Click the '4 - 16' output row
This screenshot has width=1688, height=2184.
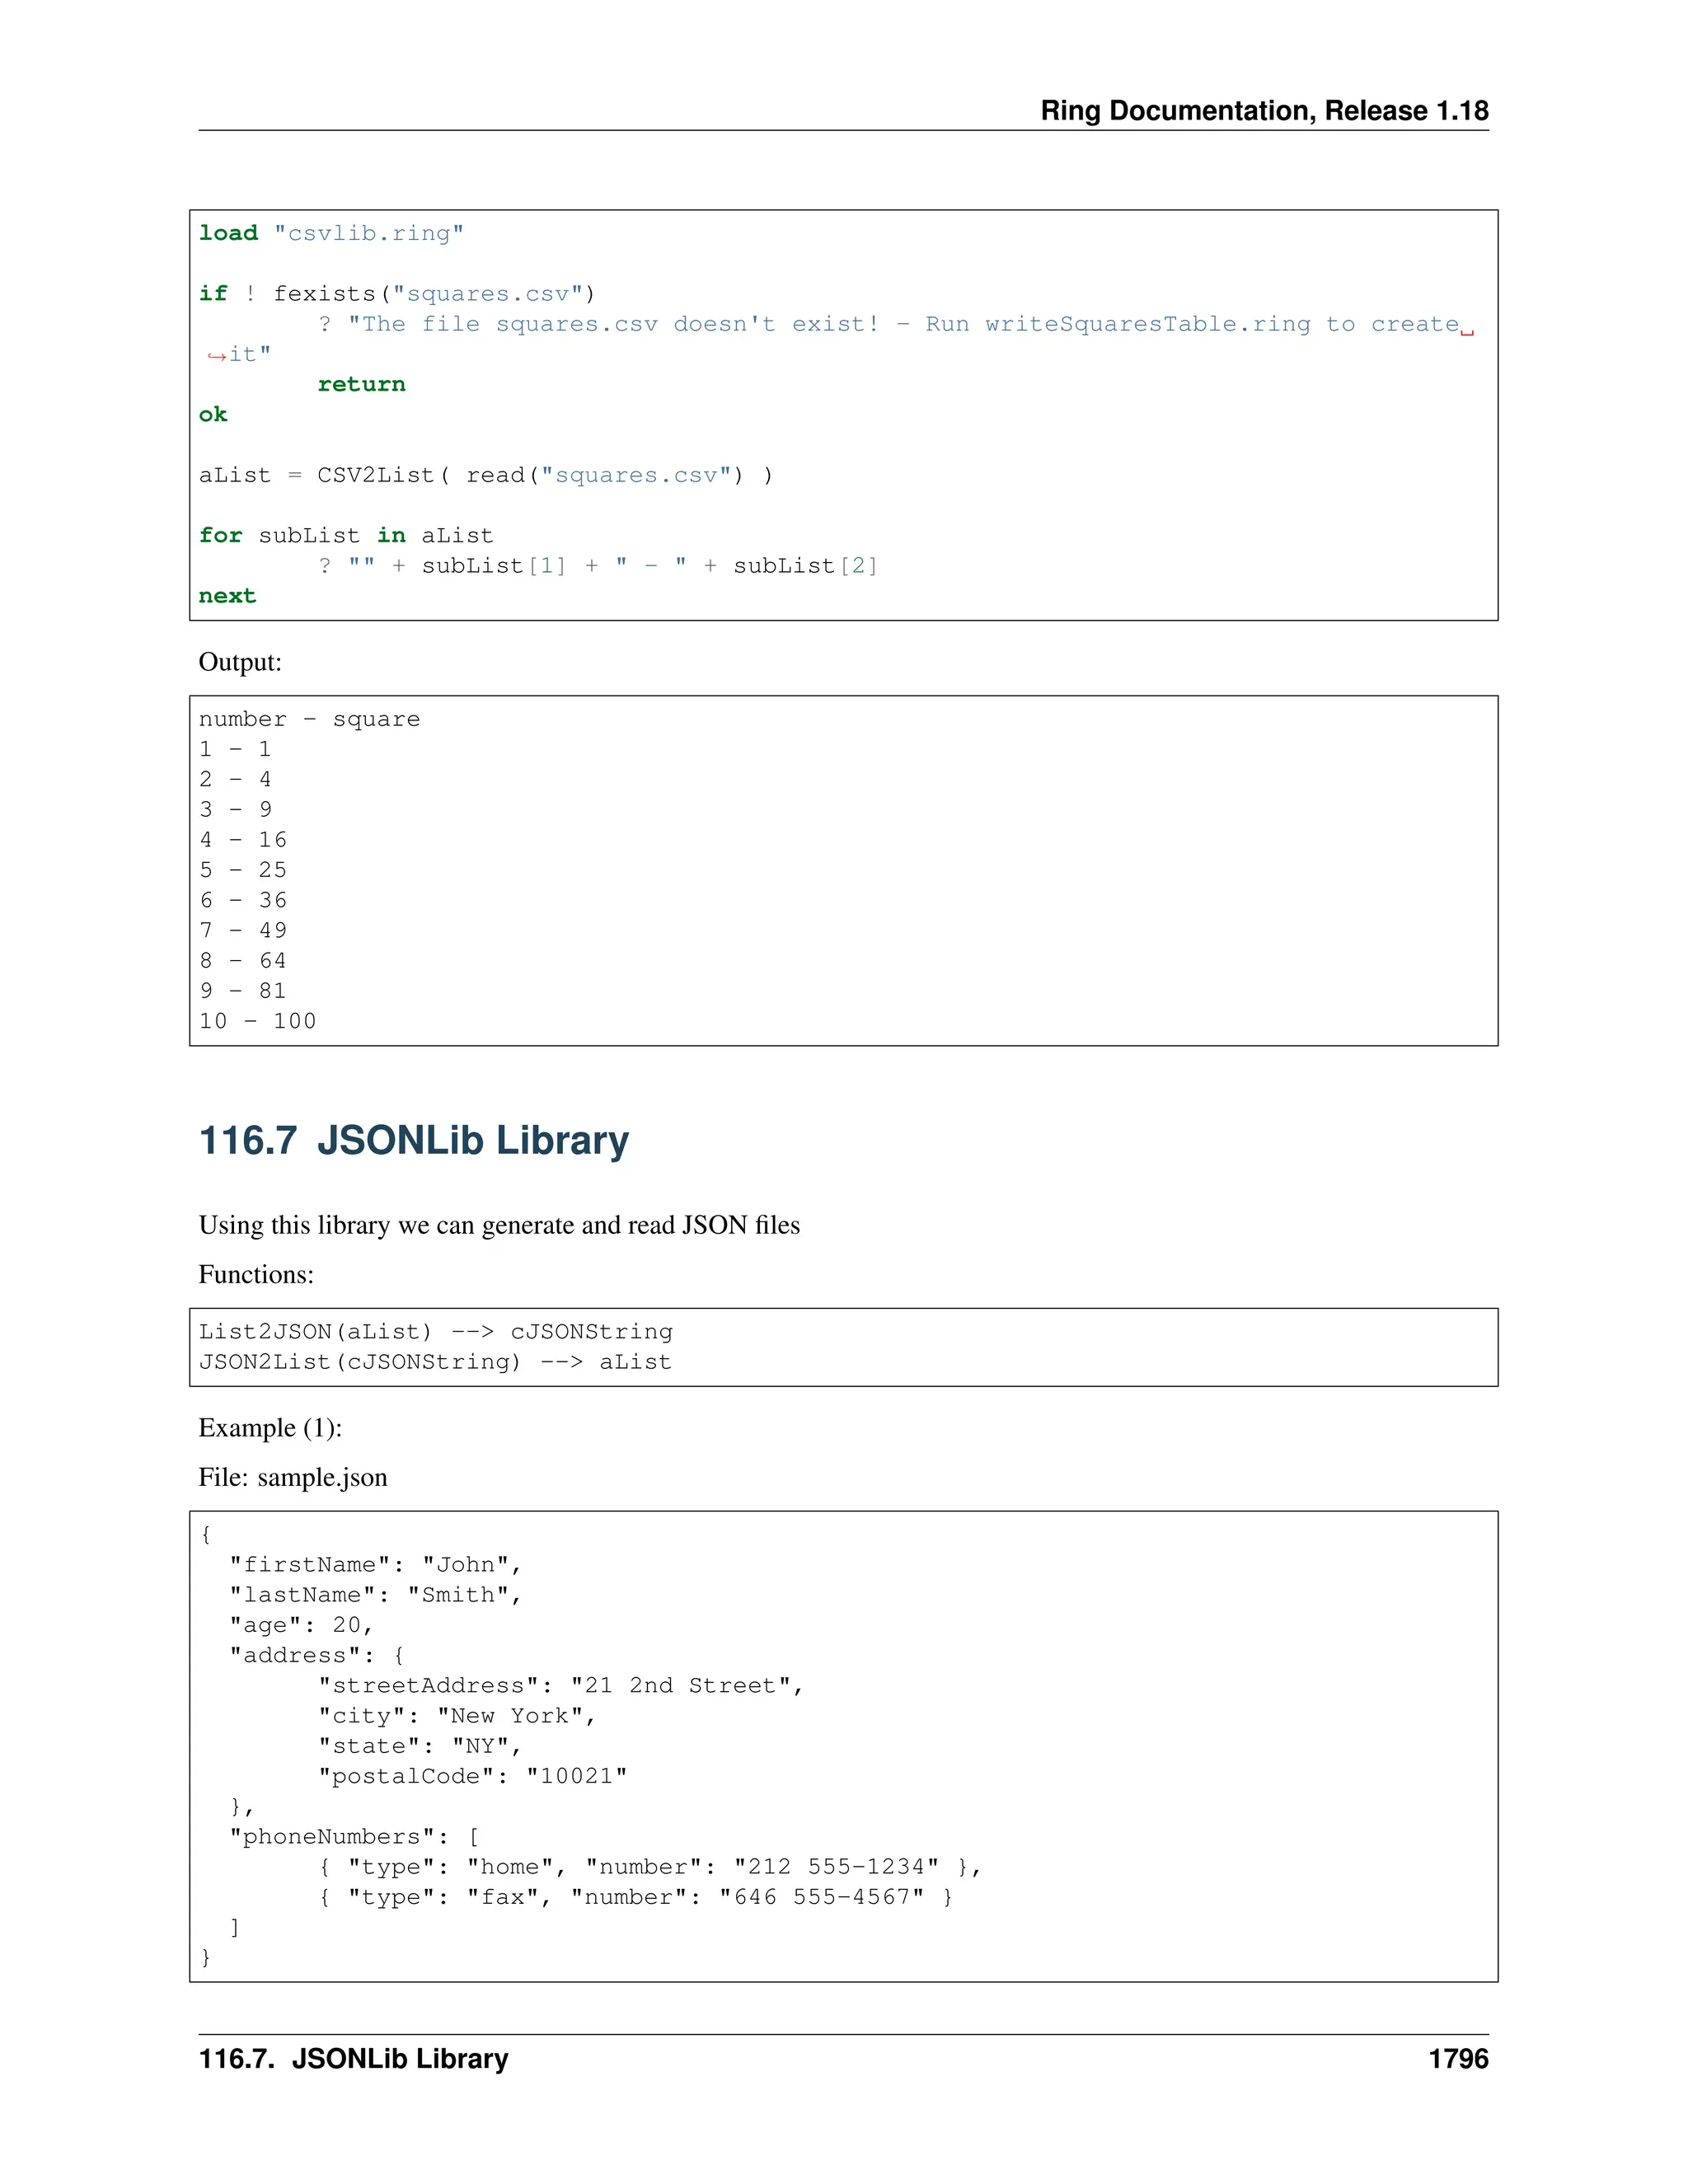(x=243, y=840)
